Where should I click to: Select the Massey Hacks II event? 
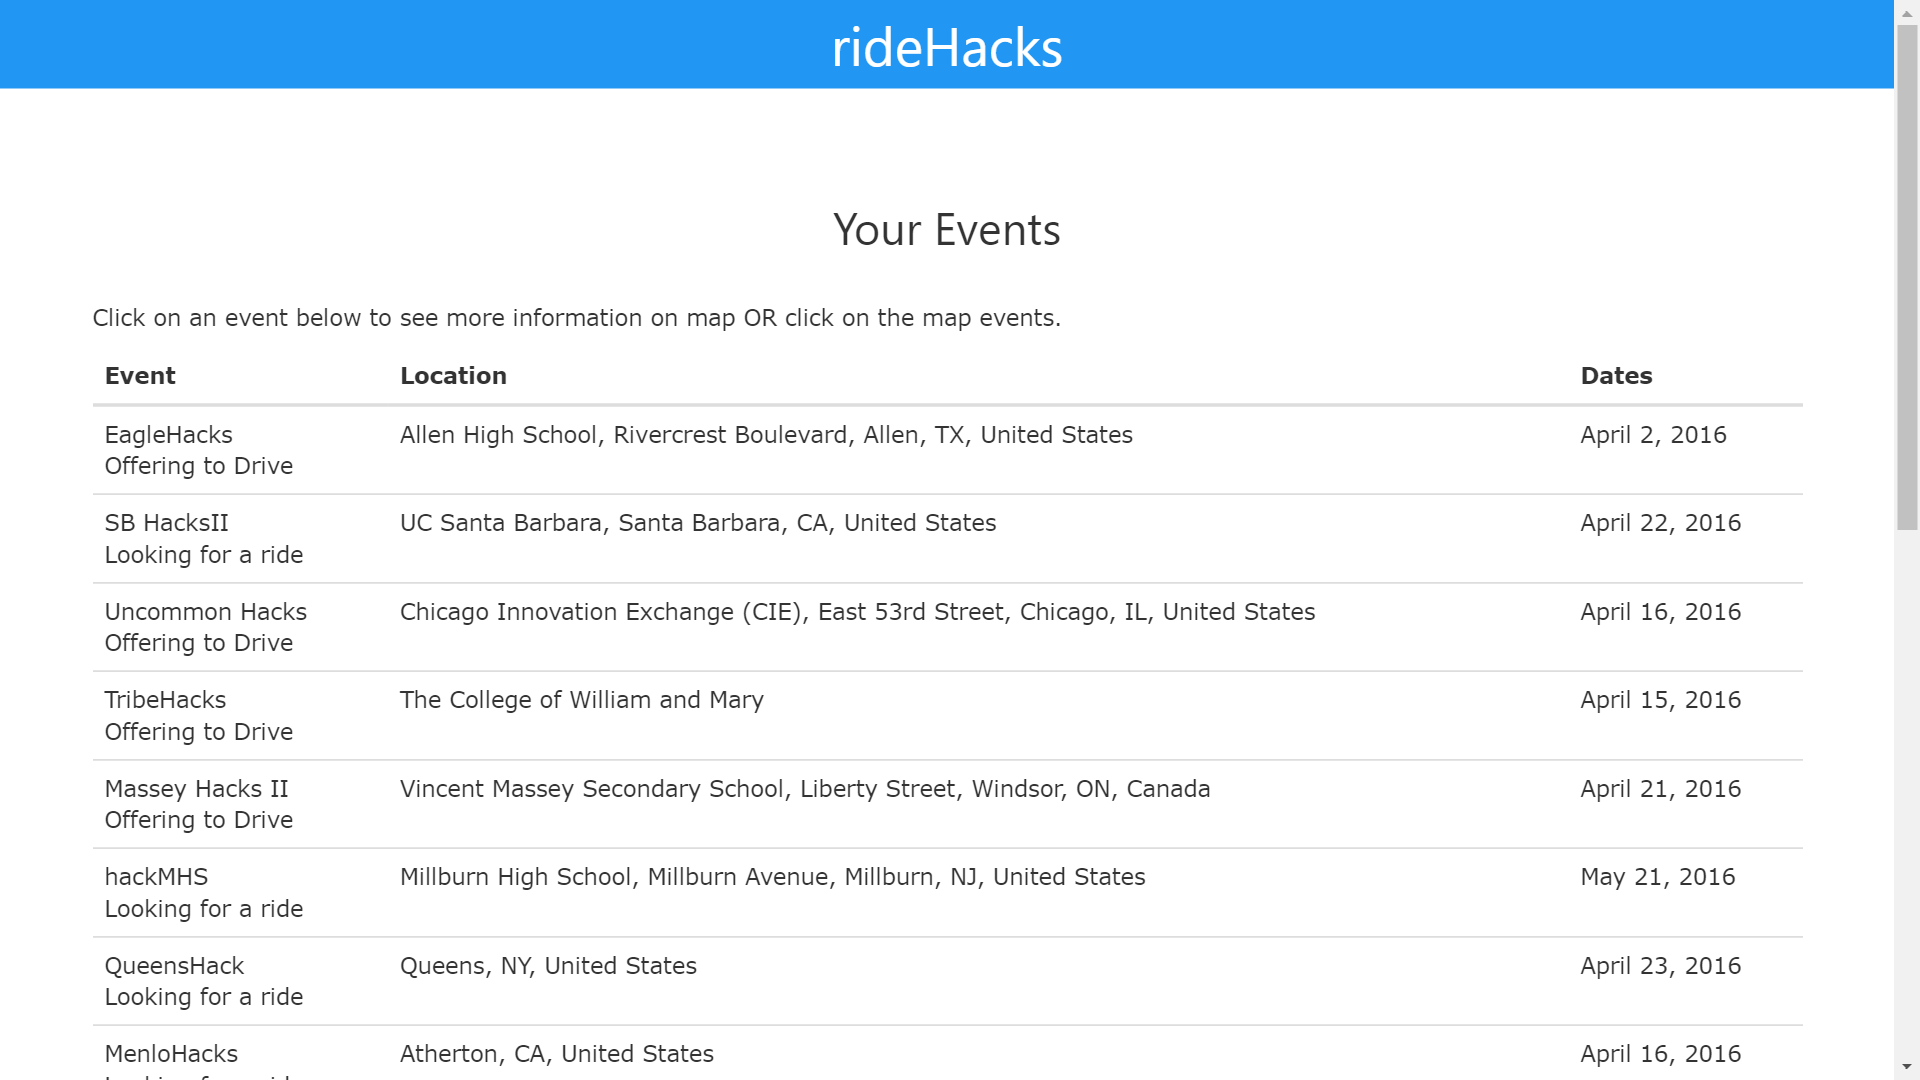196,789
